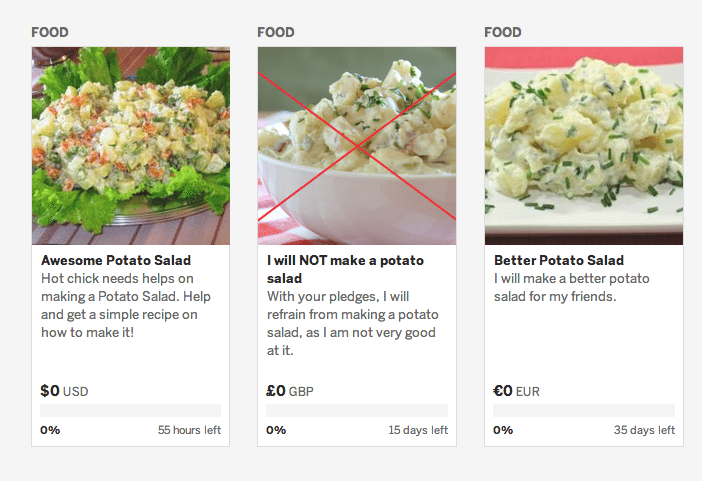This screenshot has height=481, width=702.
Task: Click the Awesome Potato Salad photo with lettuce
Action: [131, 146]
